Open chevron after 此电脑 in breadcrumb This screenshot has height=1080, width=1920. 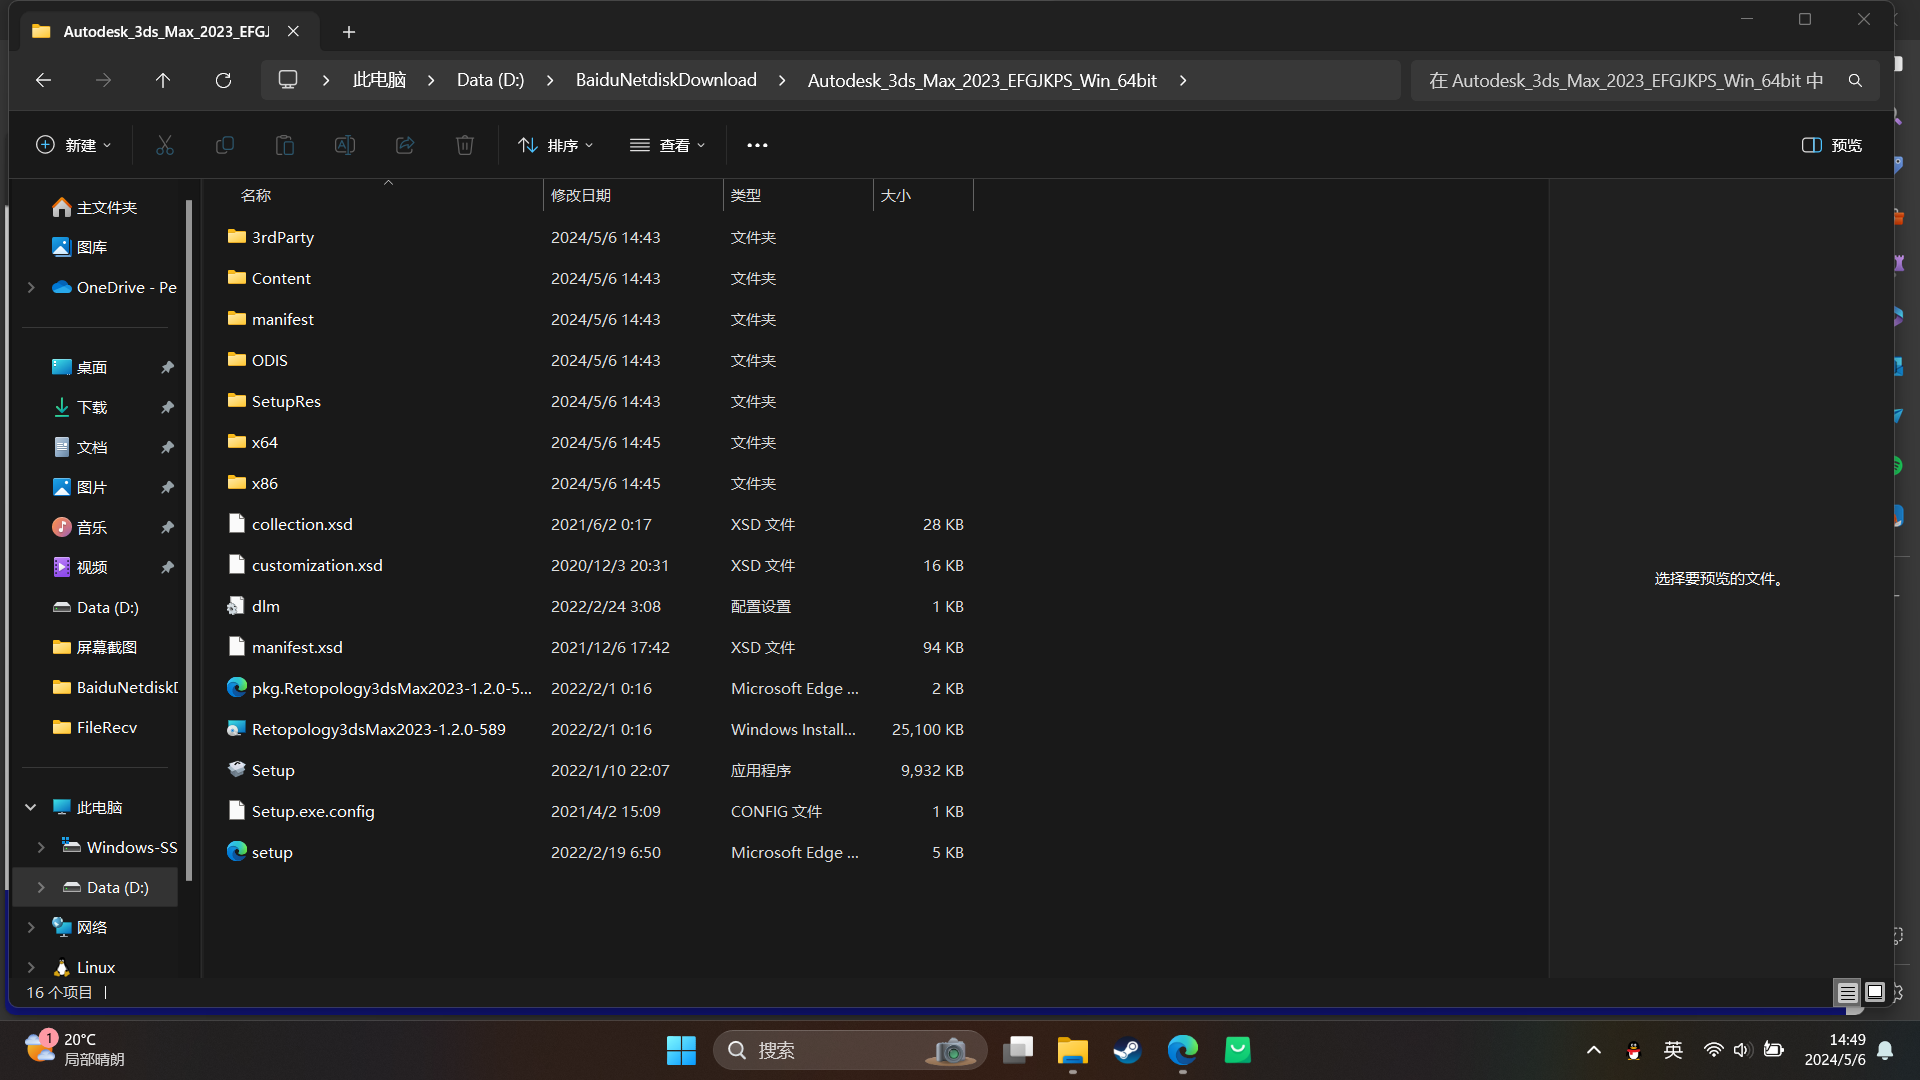click(x=431, y=80)
